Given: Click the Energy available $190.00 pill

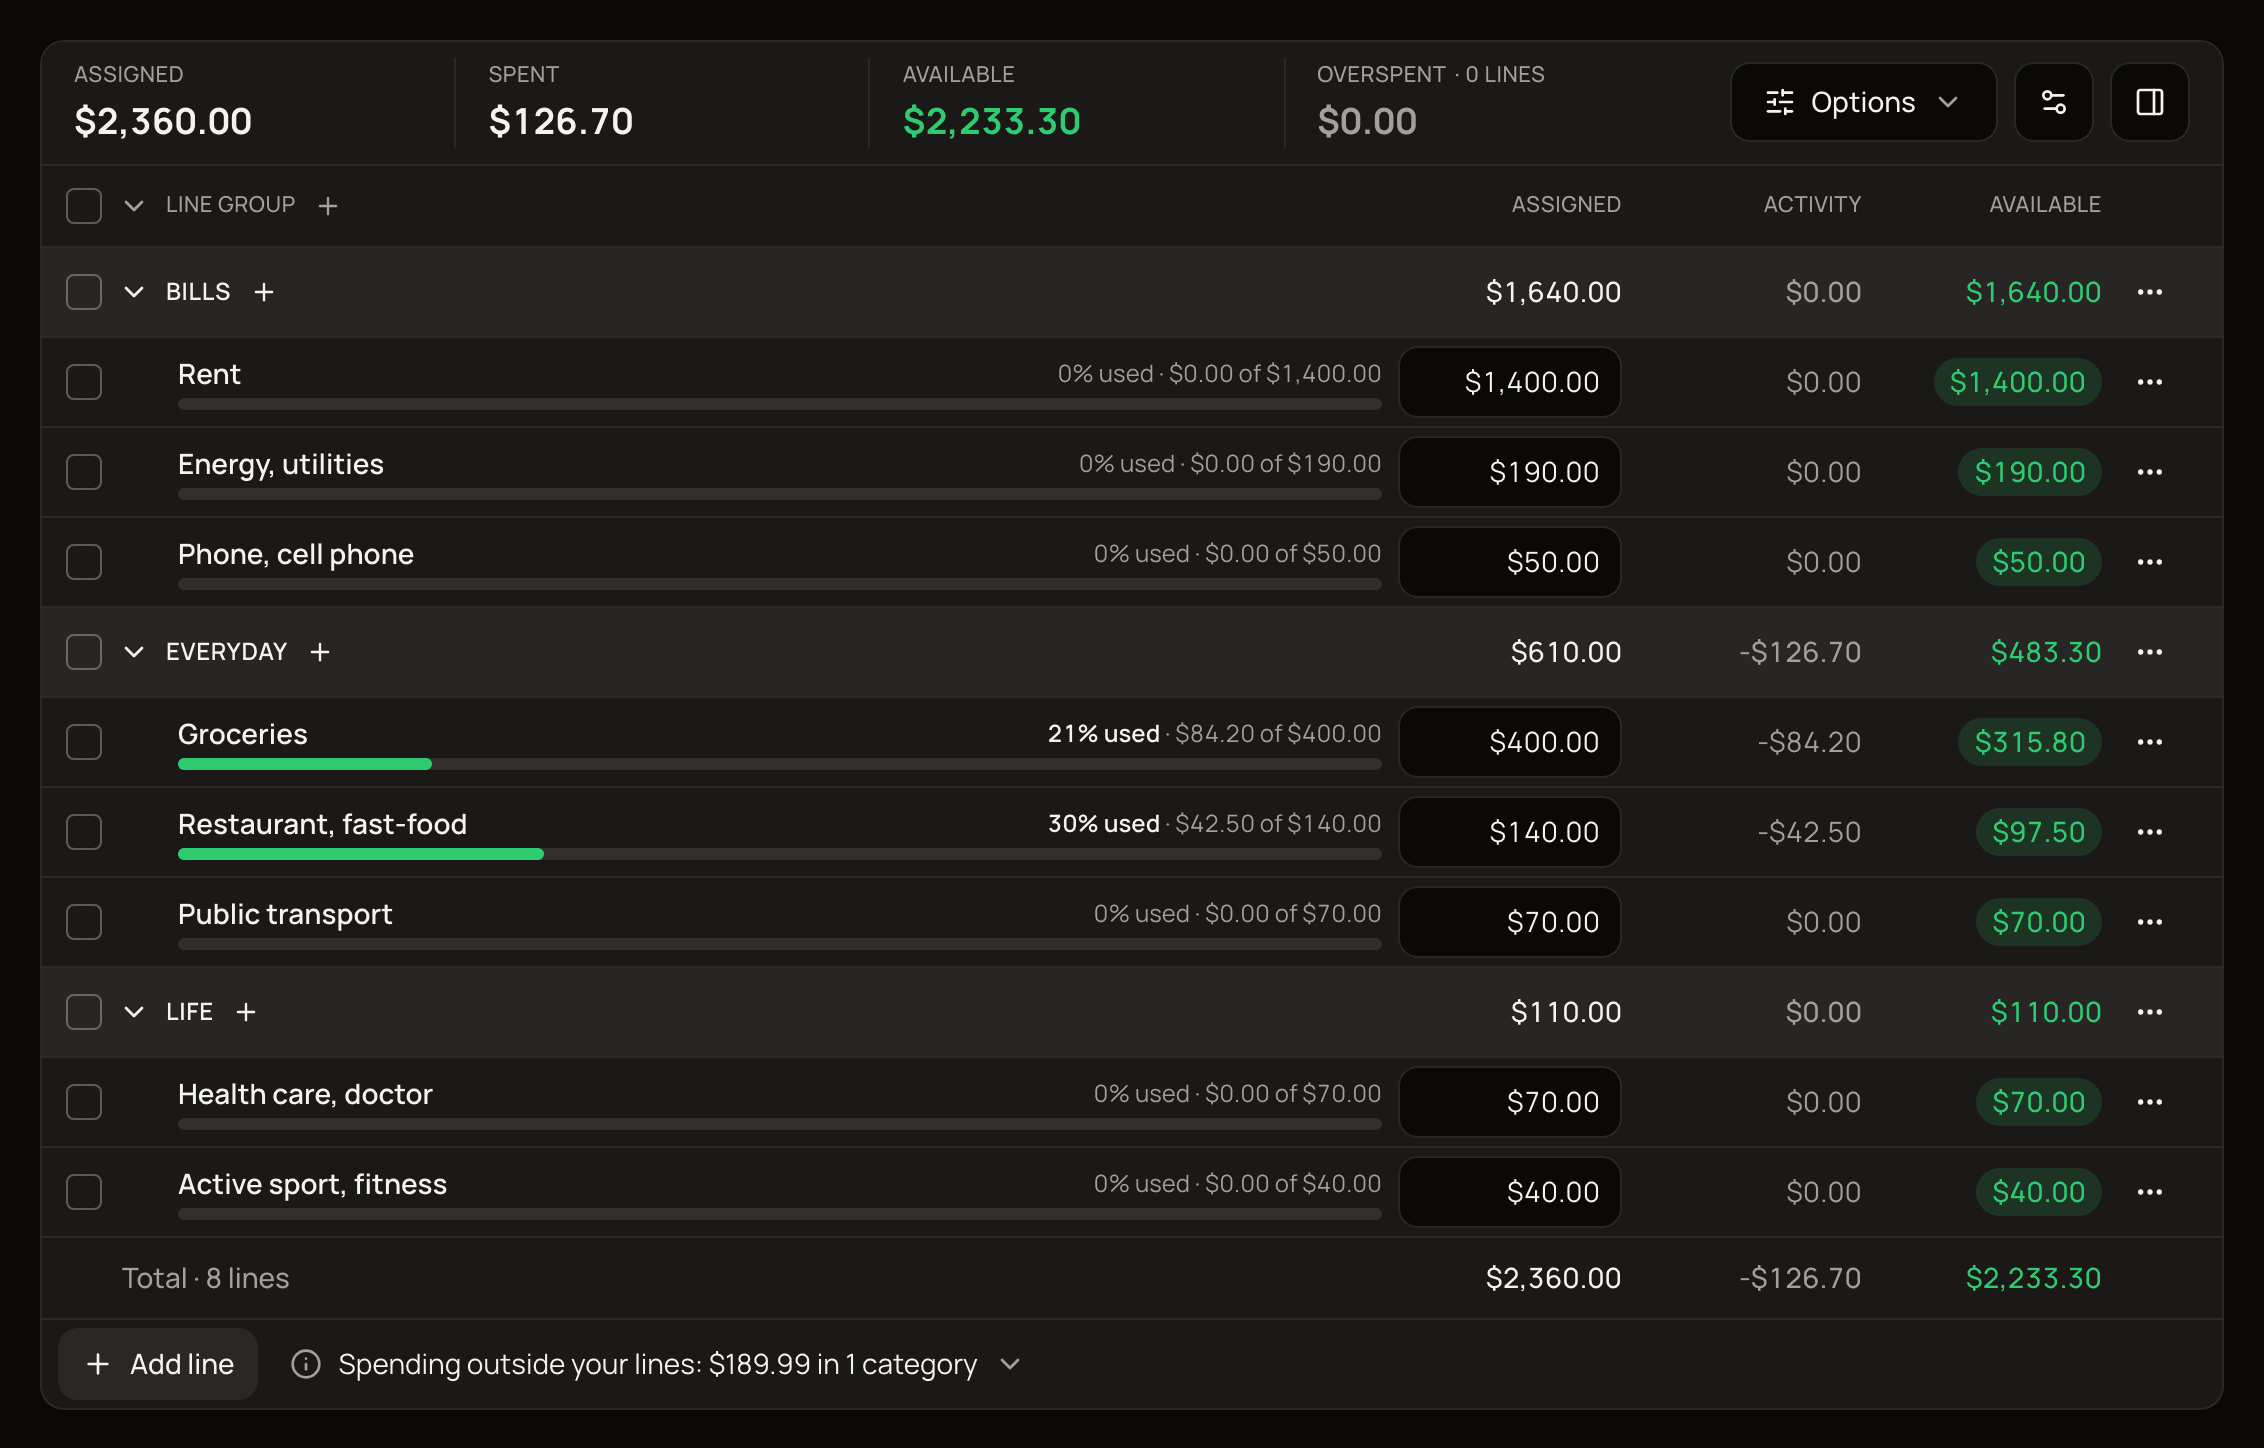Looking at the screenshot, I should pyautogui.click(x=2029, y=472).
